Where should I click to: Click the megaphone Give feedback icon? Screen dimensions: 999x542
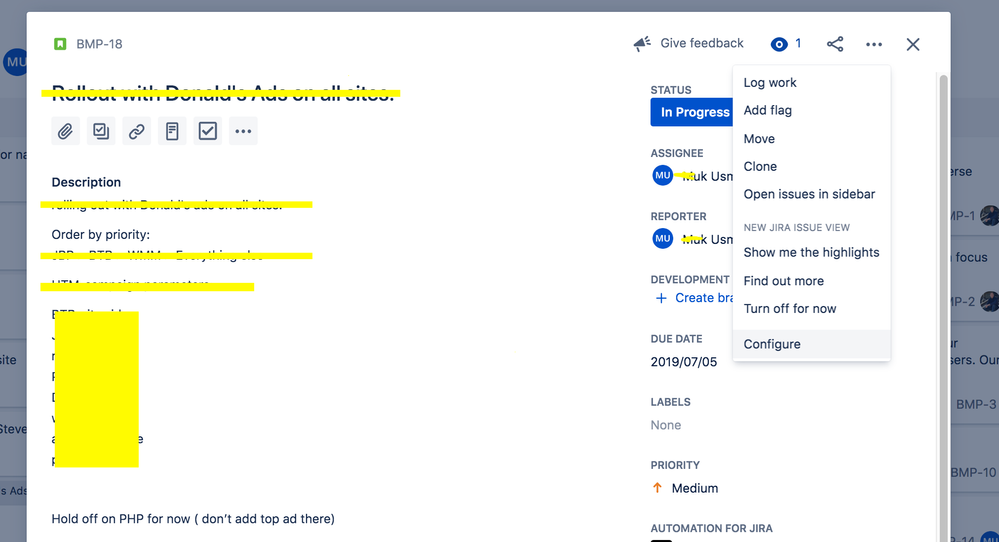[642, 43]
